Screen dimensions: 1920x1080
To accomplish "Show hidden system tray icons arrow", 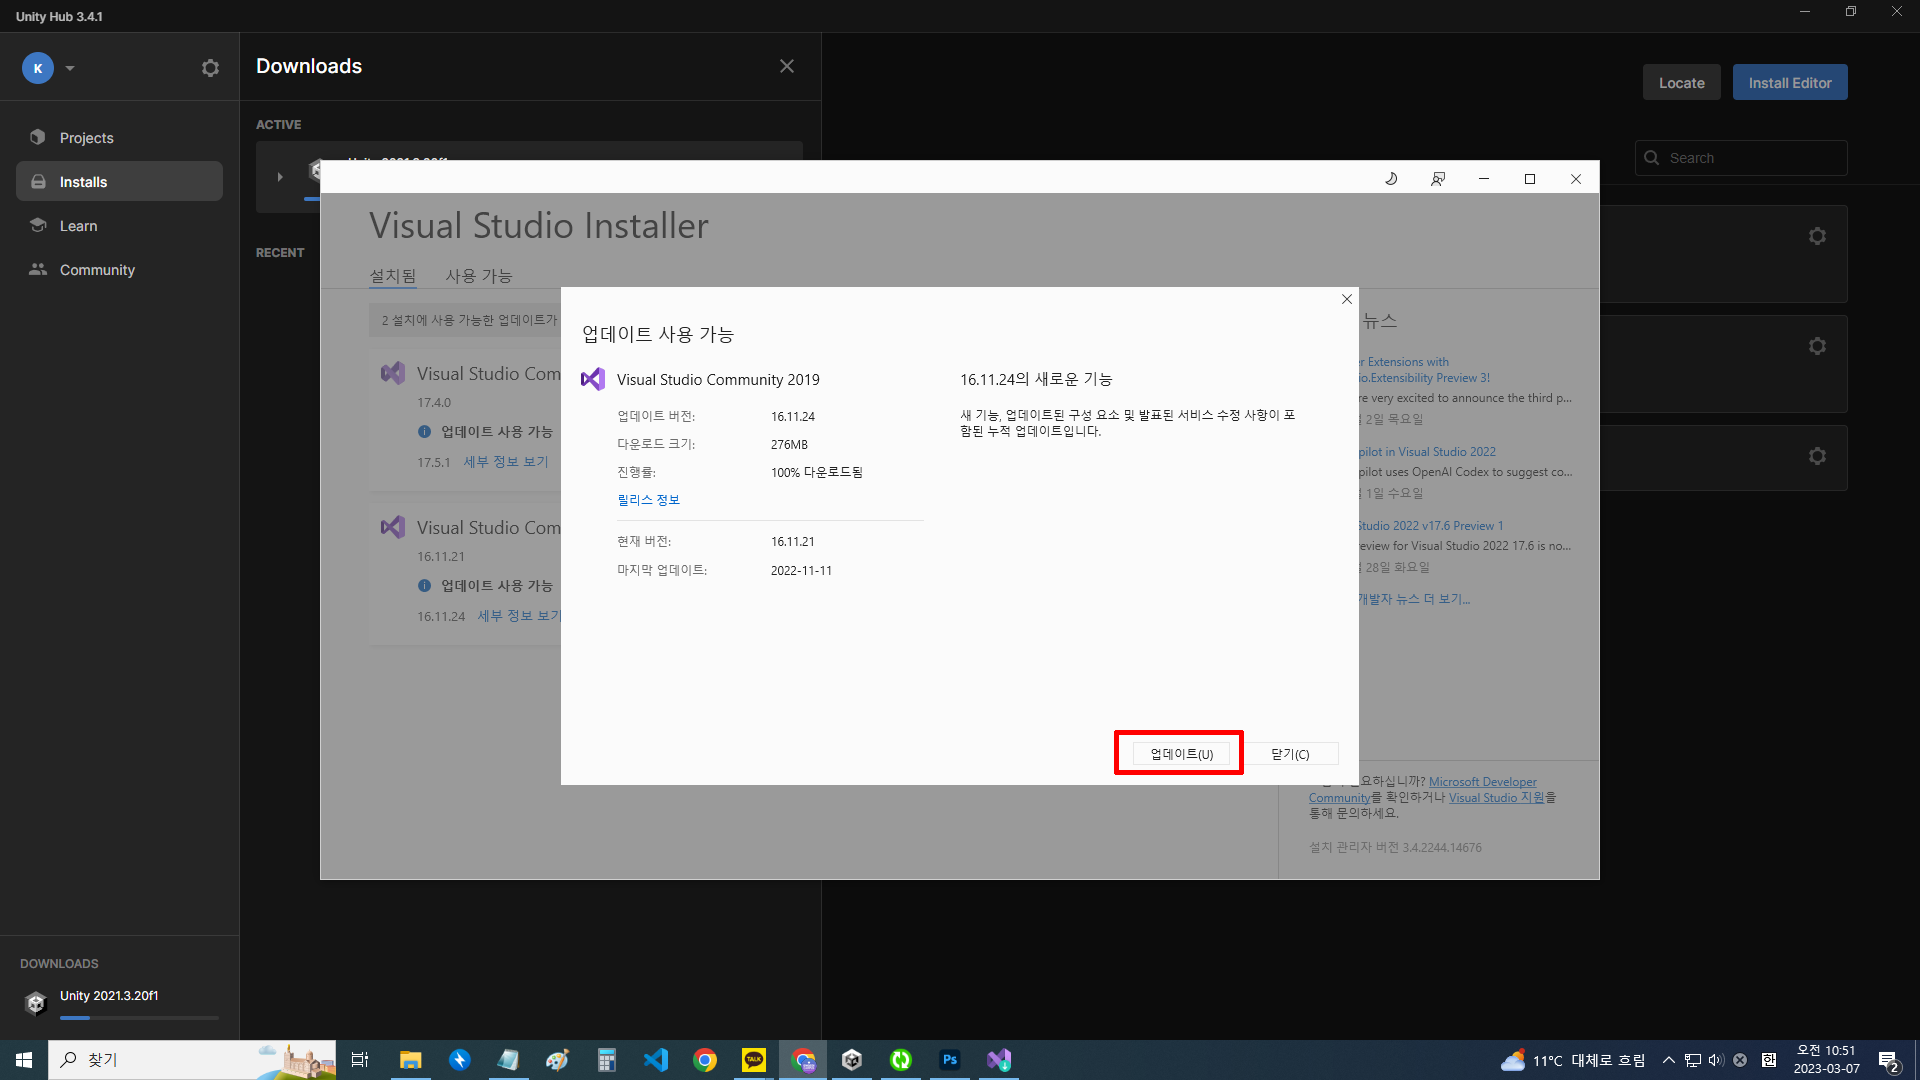I will point(1668,1060).
